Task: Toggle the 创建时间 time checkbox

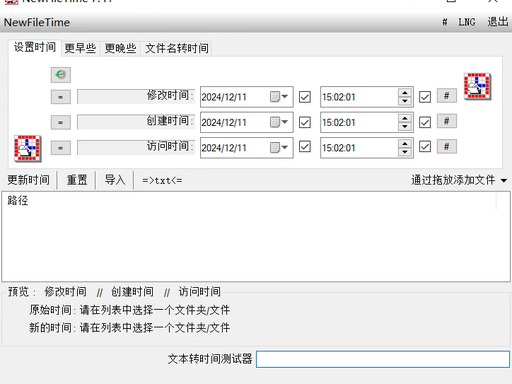Action: tap(425, 122)
